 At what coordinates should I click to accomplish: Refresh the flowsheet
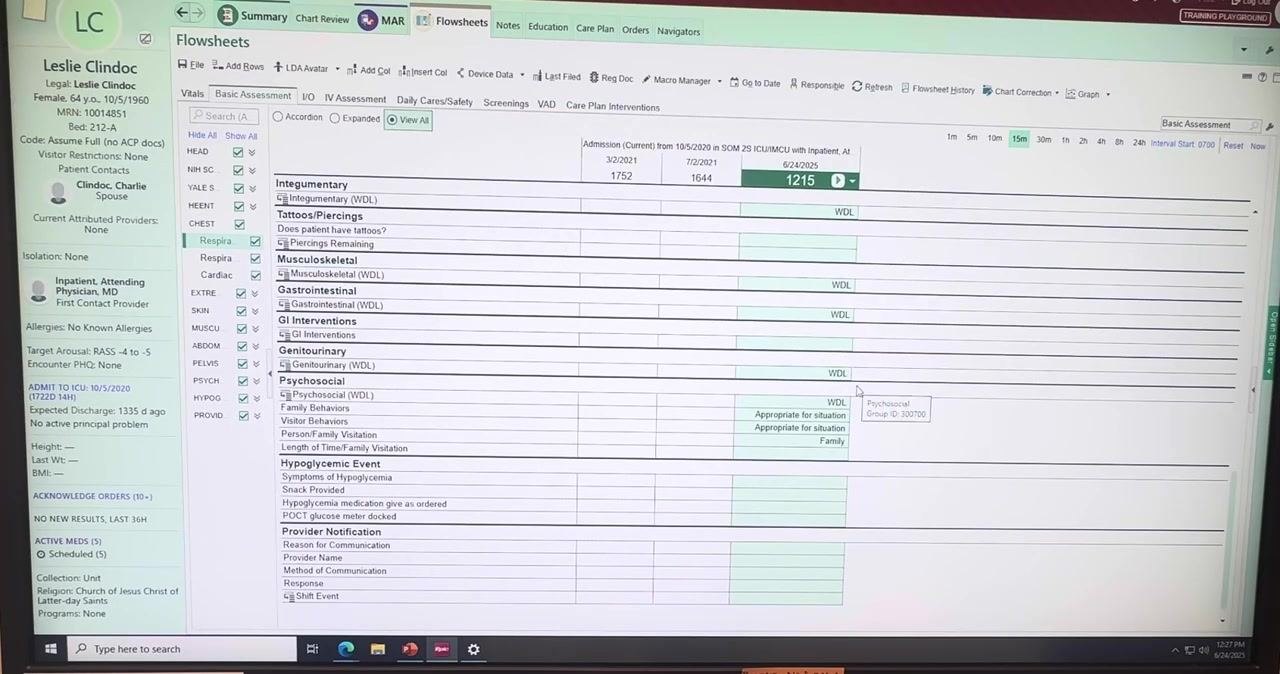(872, 87)
